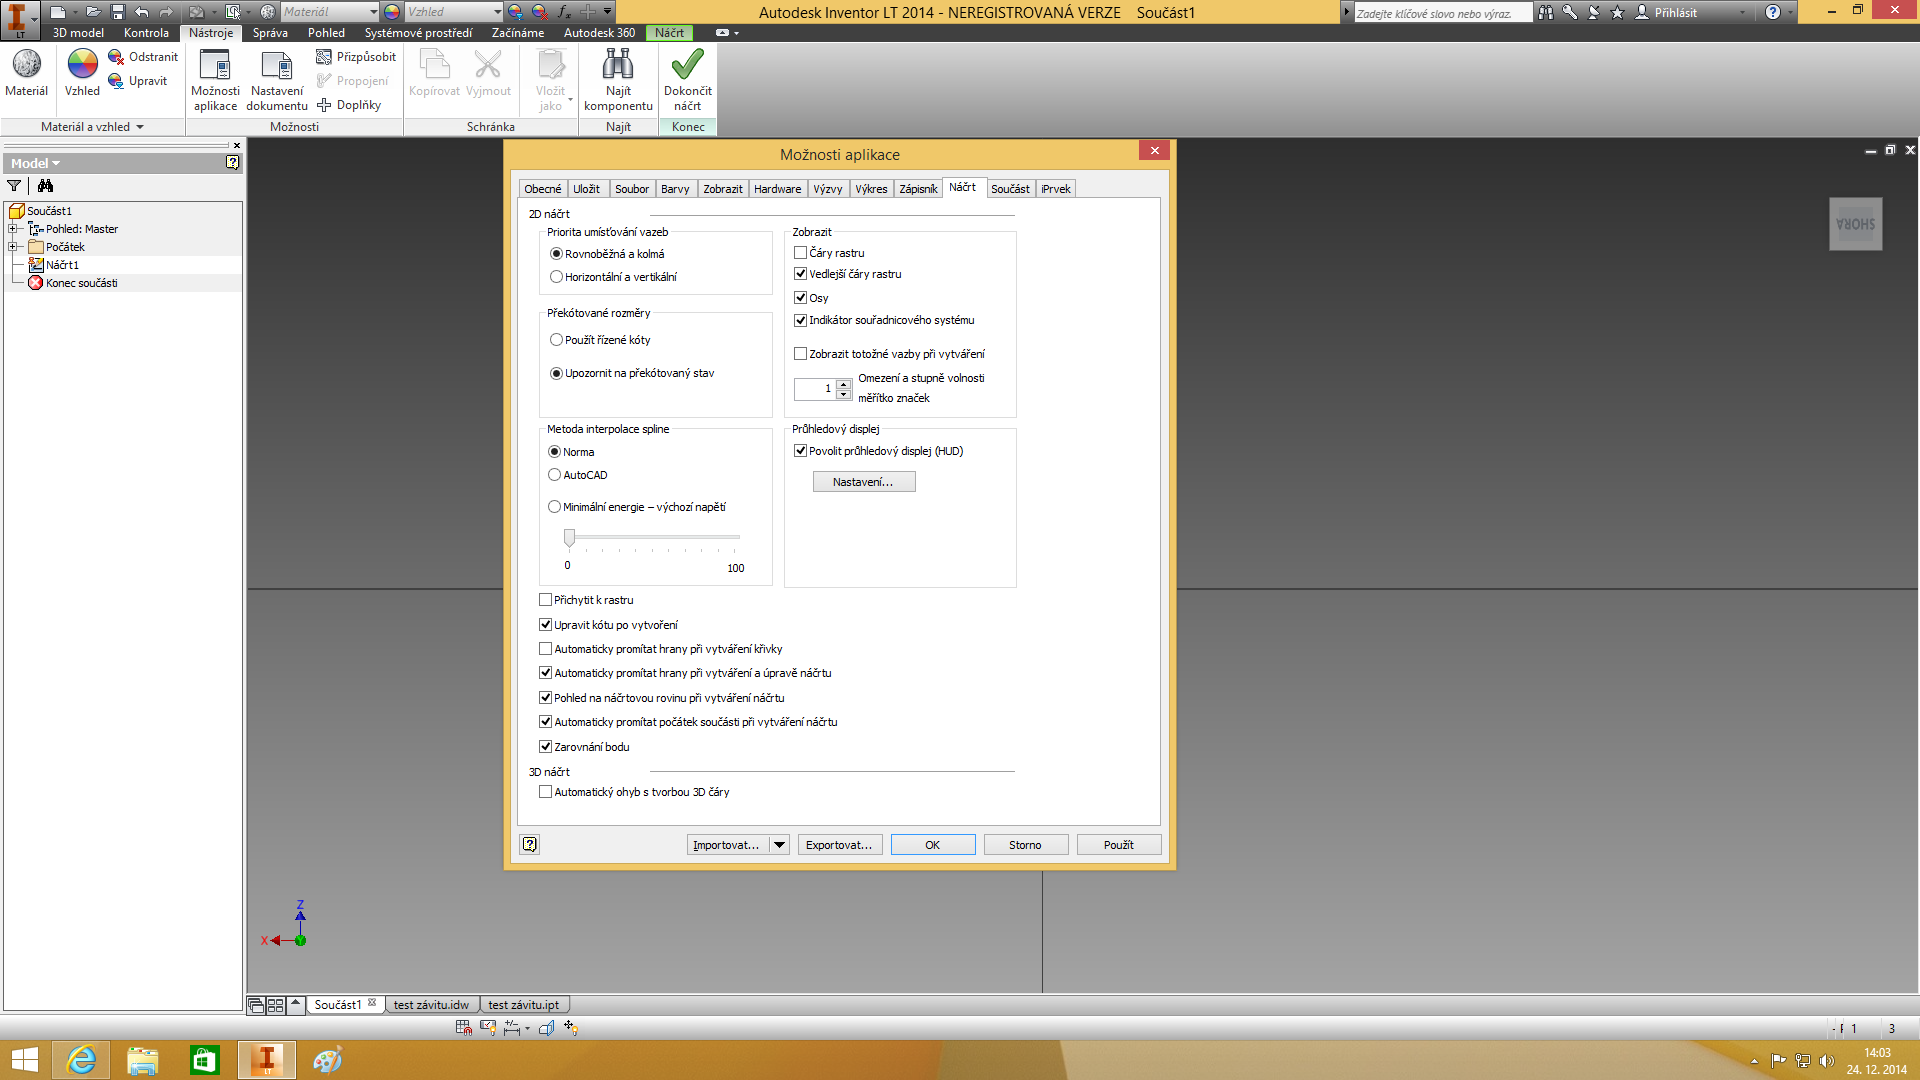
Task: Click the cascade windows icon
Action: (256, 1006)
